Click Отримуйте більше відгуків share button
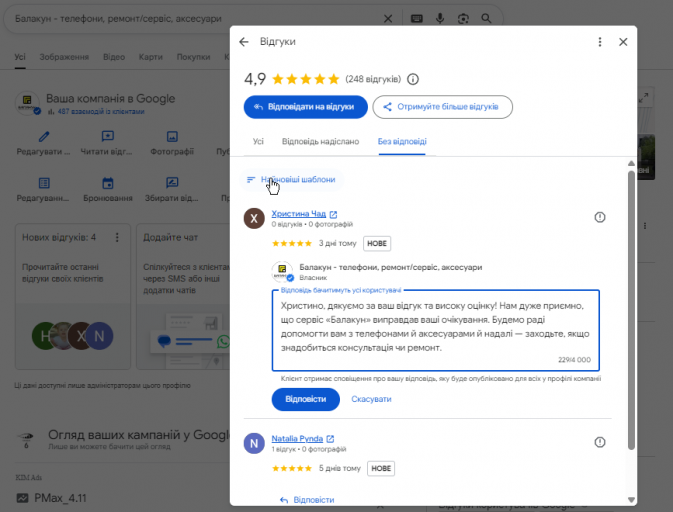Image resolution: width=673 pixels, height=512 pixels. coord(443,106)
